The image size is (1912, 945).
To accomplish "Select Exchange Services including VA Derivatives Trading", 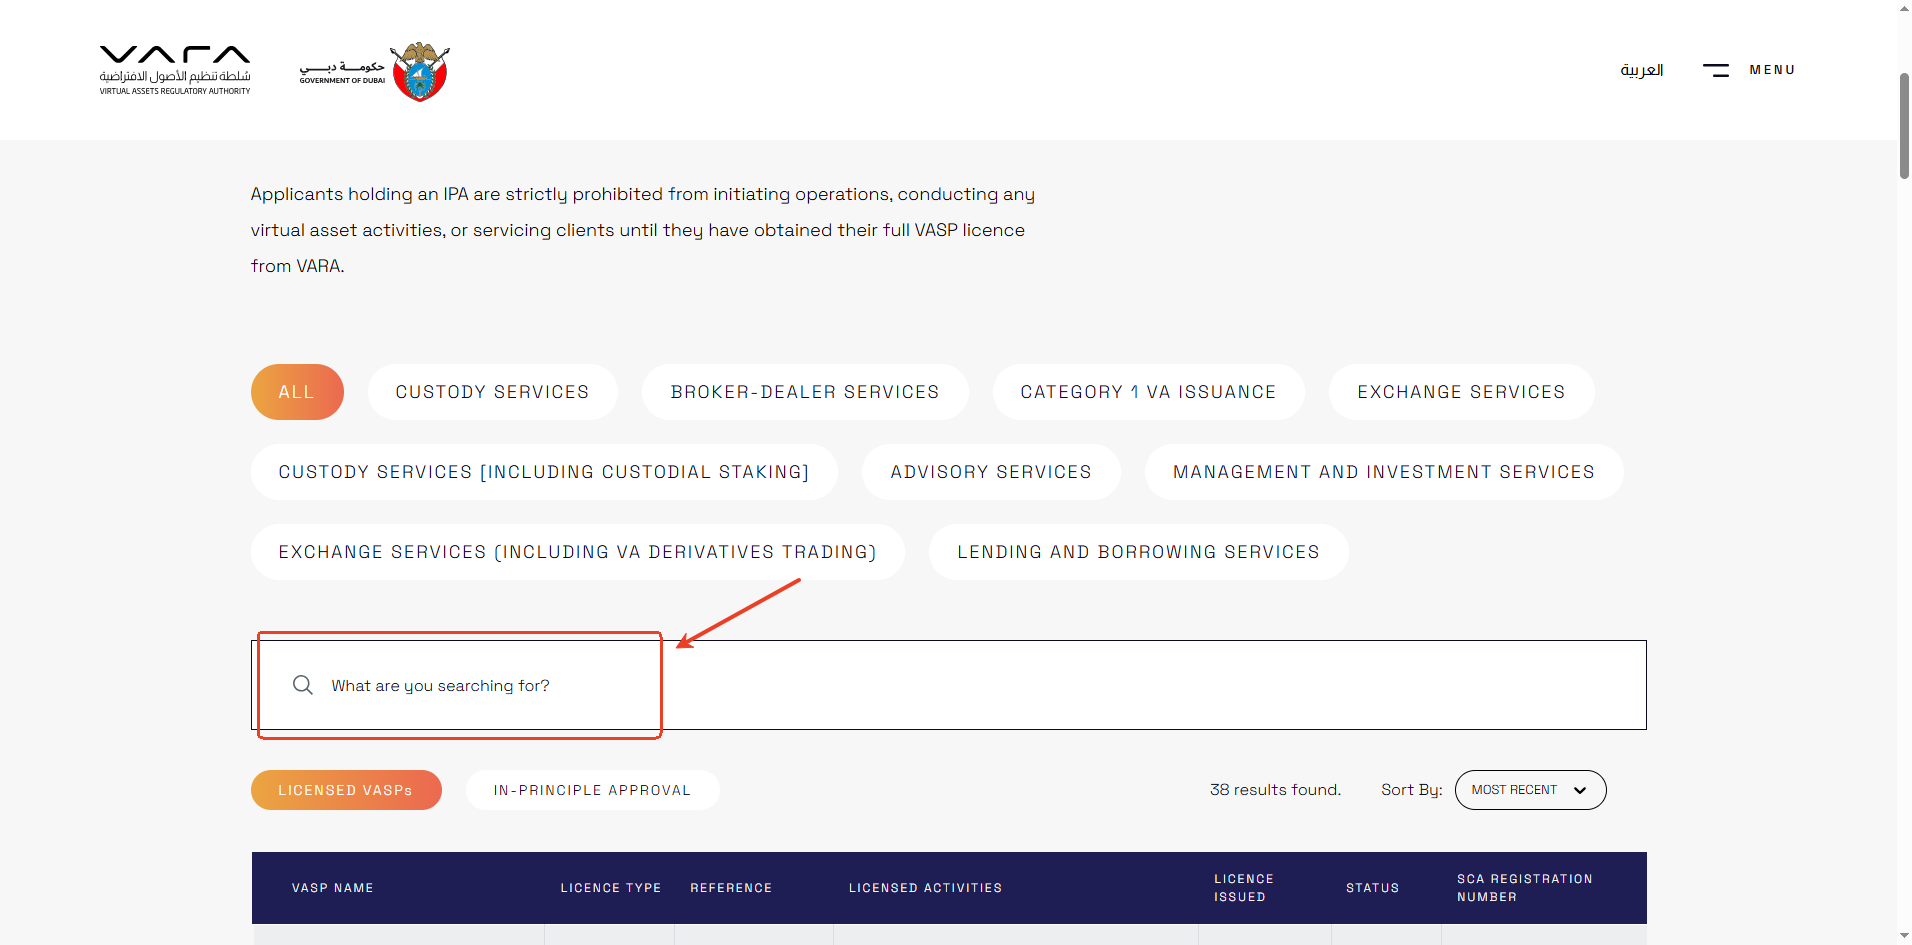I will [x=577, y=552].
